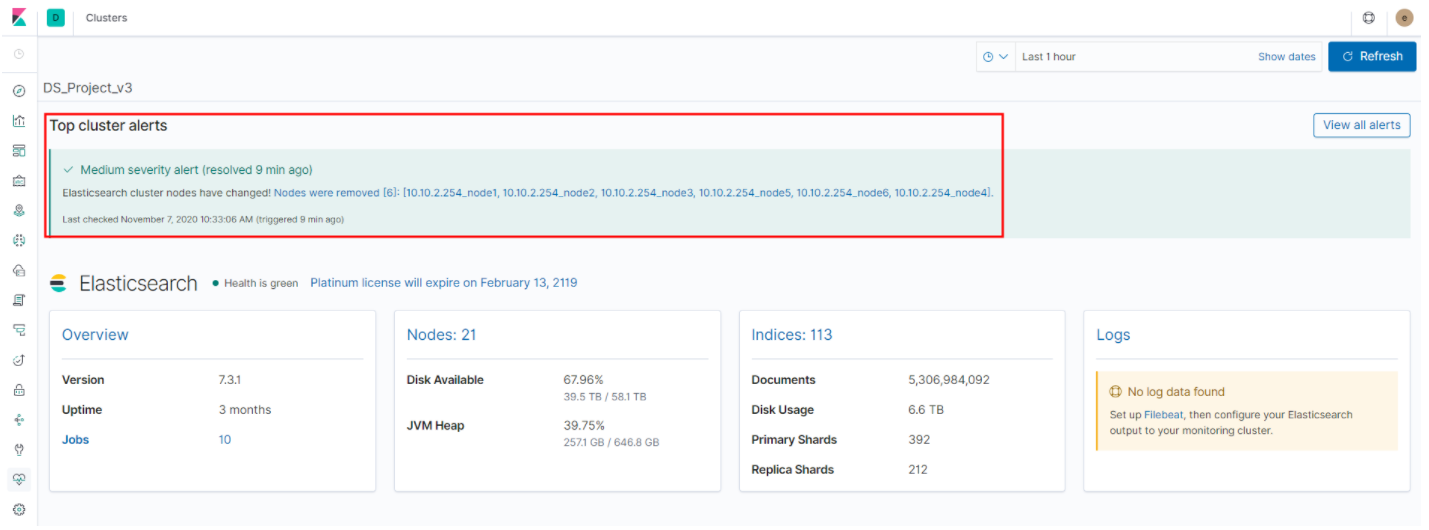Viewport: 1429px width, 530px height.
Task: Click Show dates link
Action: [x=1287, y=57]
